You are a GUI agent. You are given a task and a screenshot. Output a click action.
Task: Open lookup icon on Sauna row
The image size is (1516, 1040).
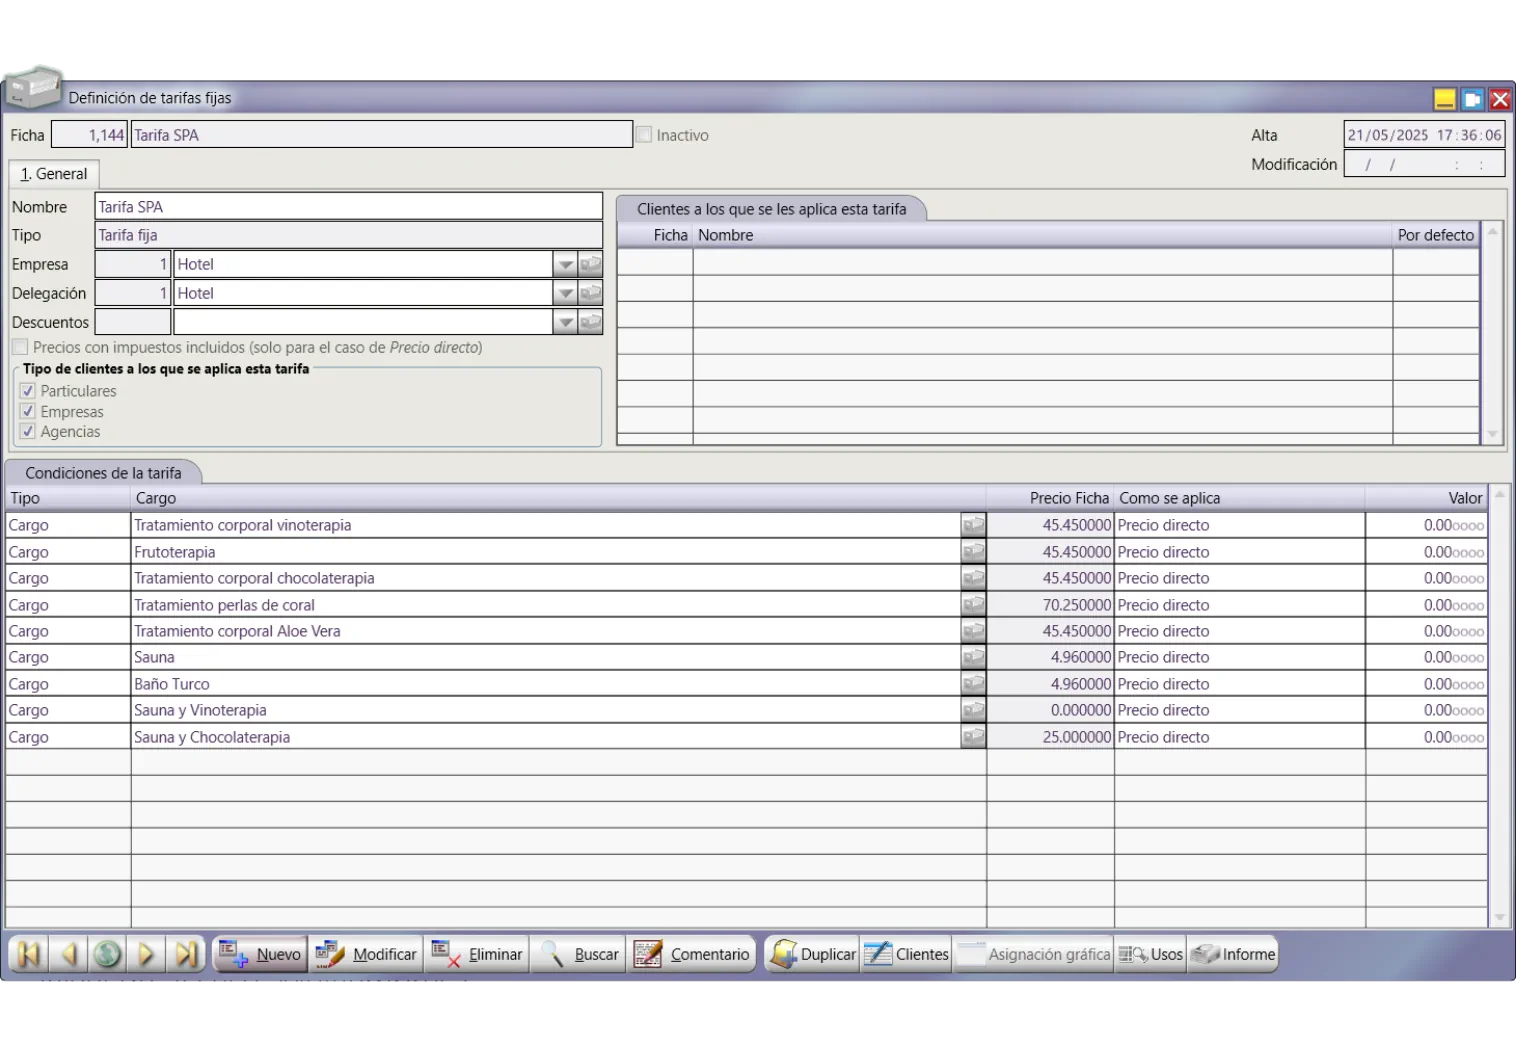click(x=973, y=658)
